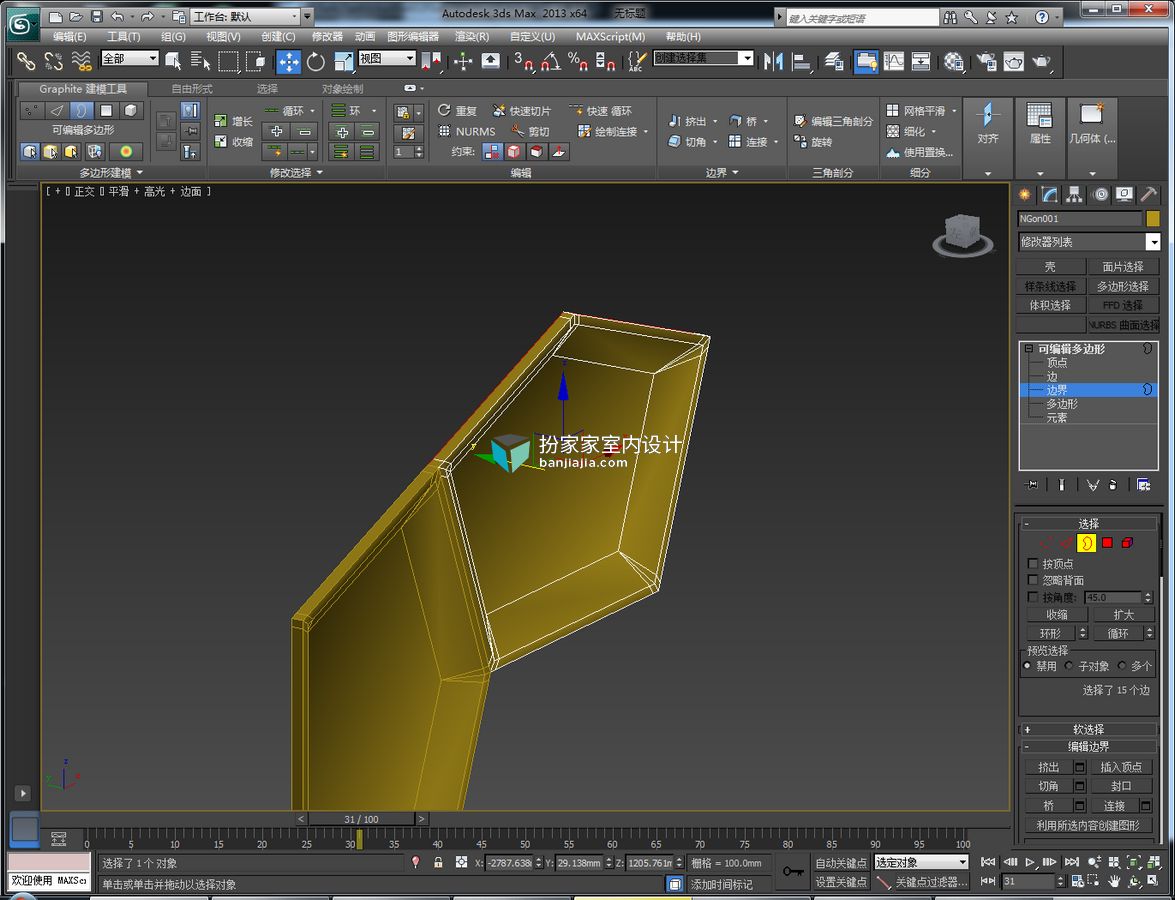Toggle 自动关键点 auto key mode

click(841, 863)
